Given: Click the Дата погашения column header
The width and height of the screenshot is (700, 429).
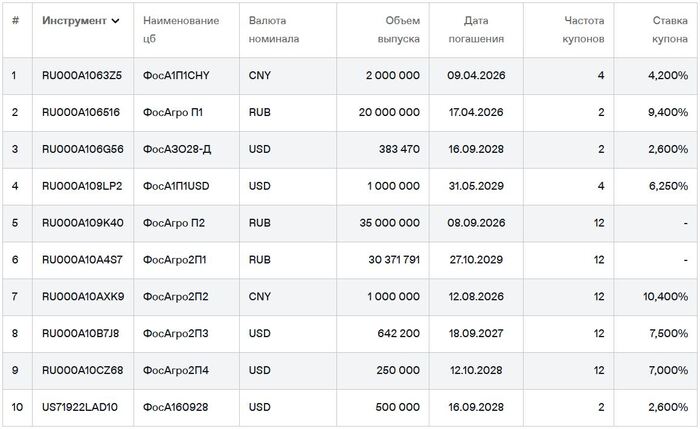Looking at the screenshot, I should 484,29.
